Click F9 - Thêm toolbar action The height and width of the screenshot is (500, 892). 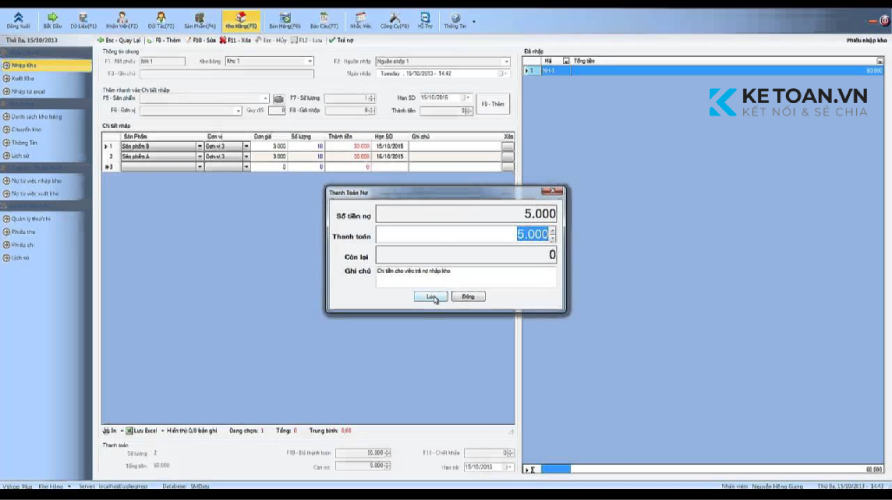tap(164, 40)
